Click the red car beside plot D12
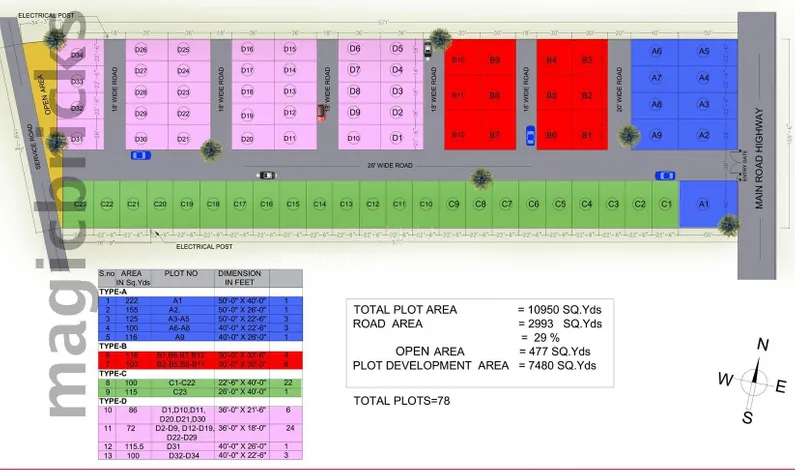 point(322,112)
